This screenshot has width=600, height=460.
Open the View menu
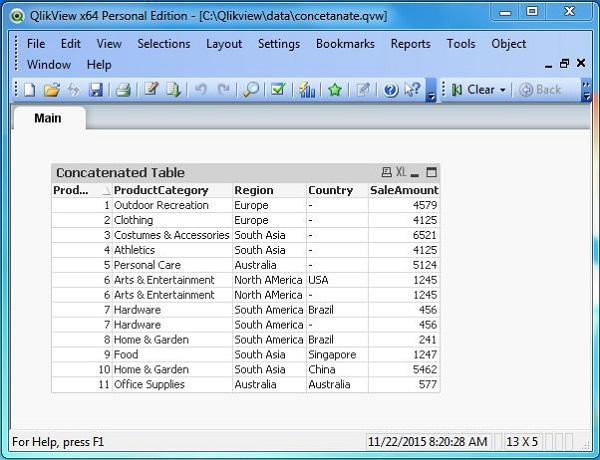(x=109, y=44)
